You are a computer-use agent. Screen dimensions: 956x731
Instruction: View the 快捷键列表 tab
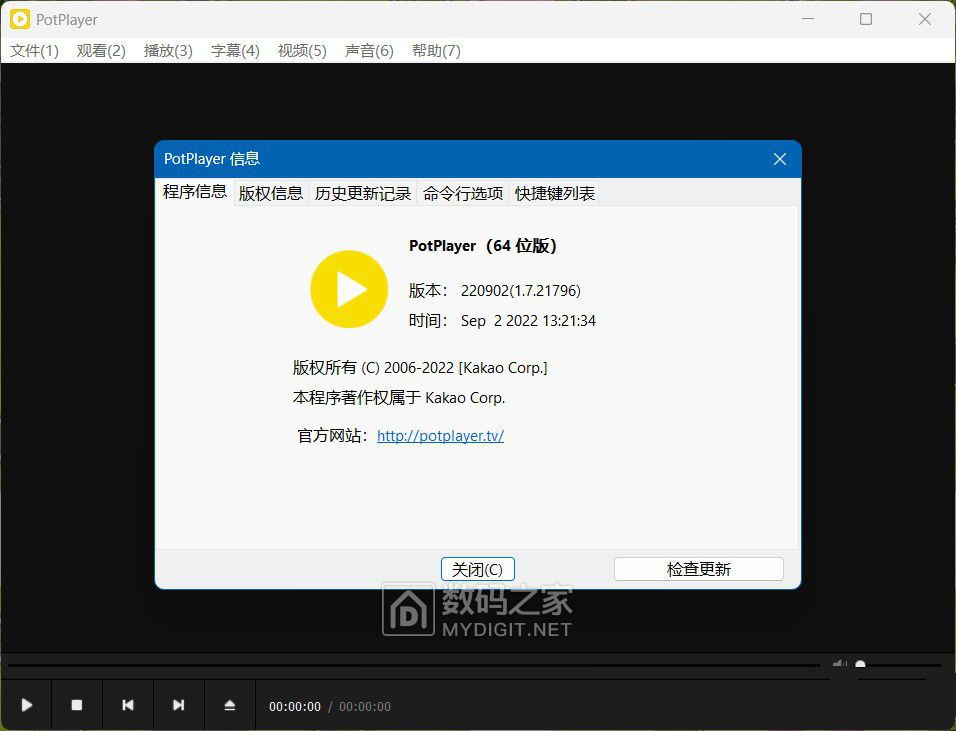(x=554, y=193)
